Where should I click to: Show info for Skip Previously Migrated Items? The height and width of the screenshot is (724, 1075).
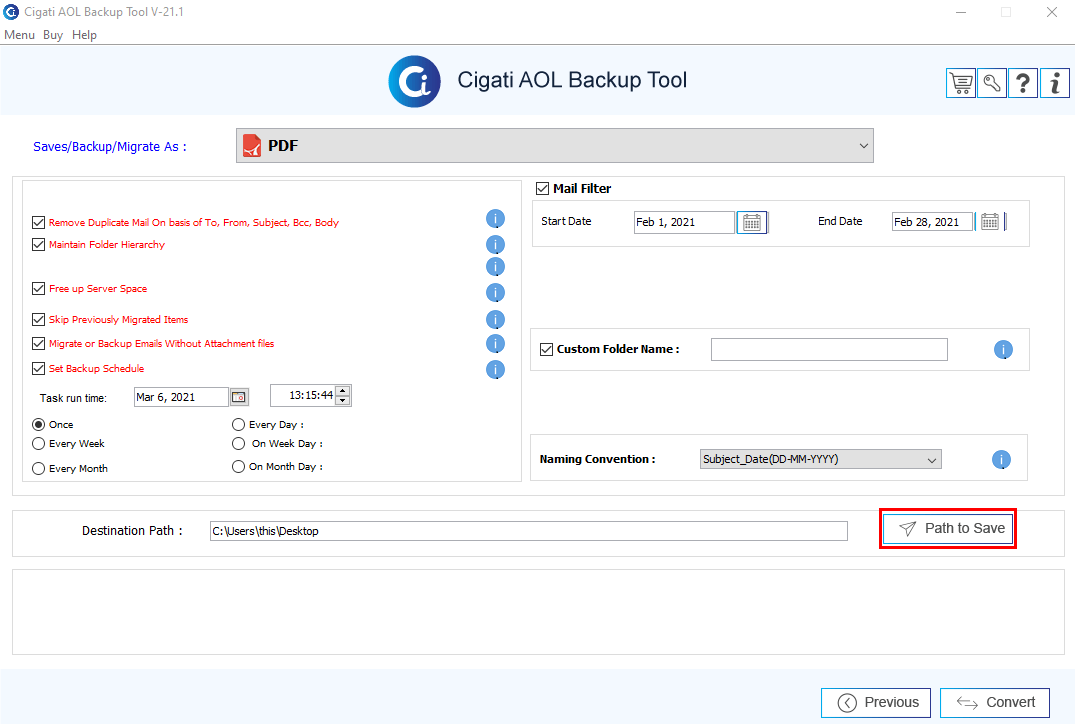[x=495, y=319]
